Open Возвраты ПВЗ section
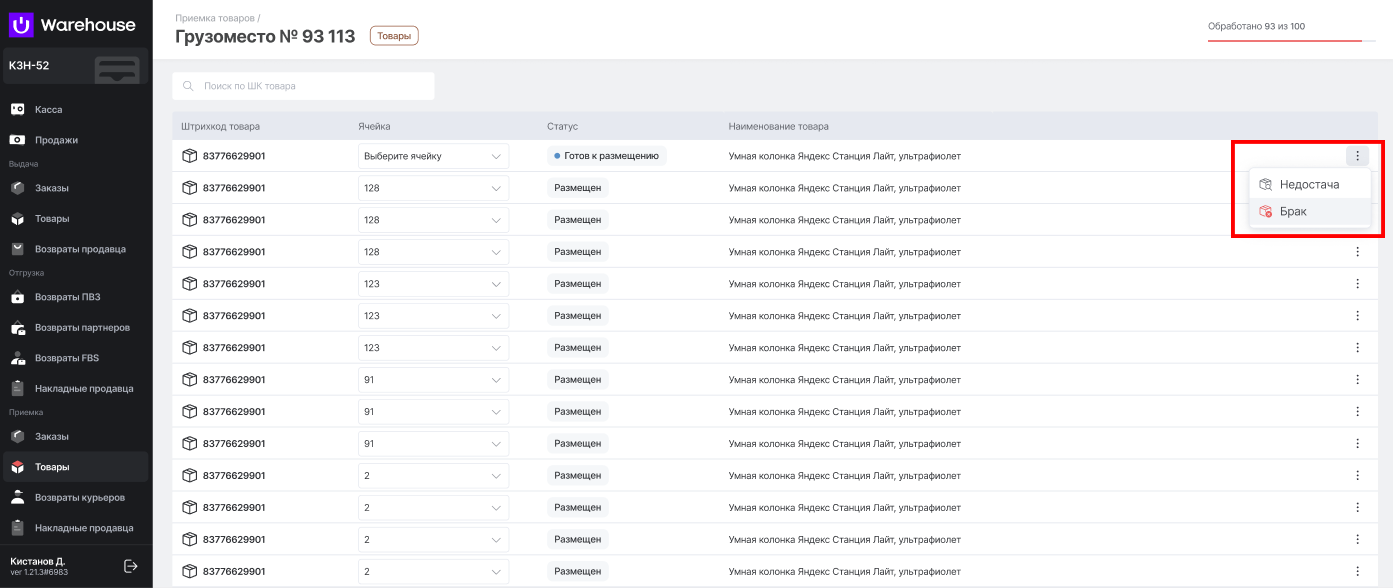The image size is (1393, 588). pyautogui.click(x=67, y=297)
